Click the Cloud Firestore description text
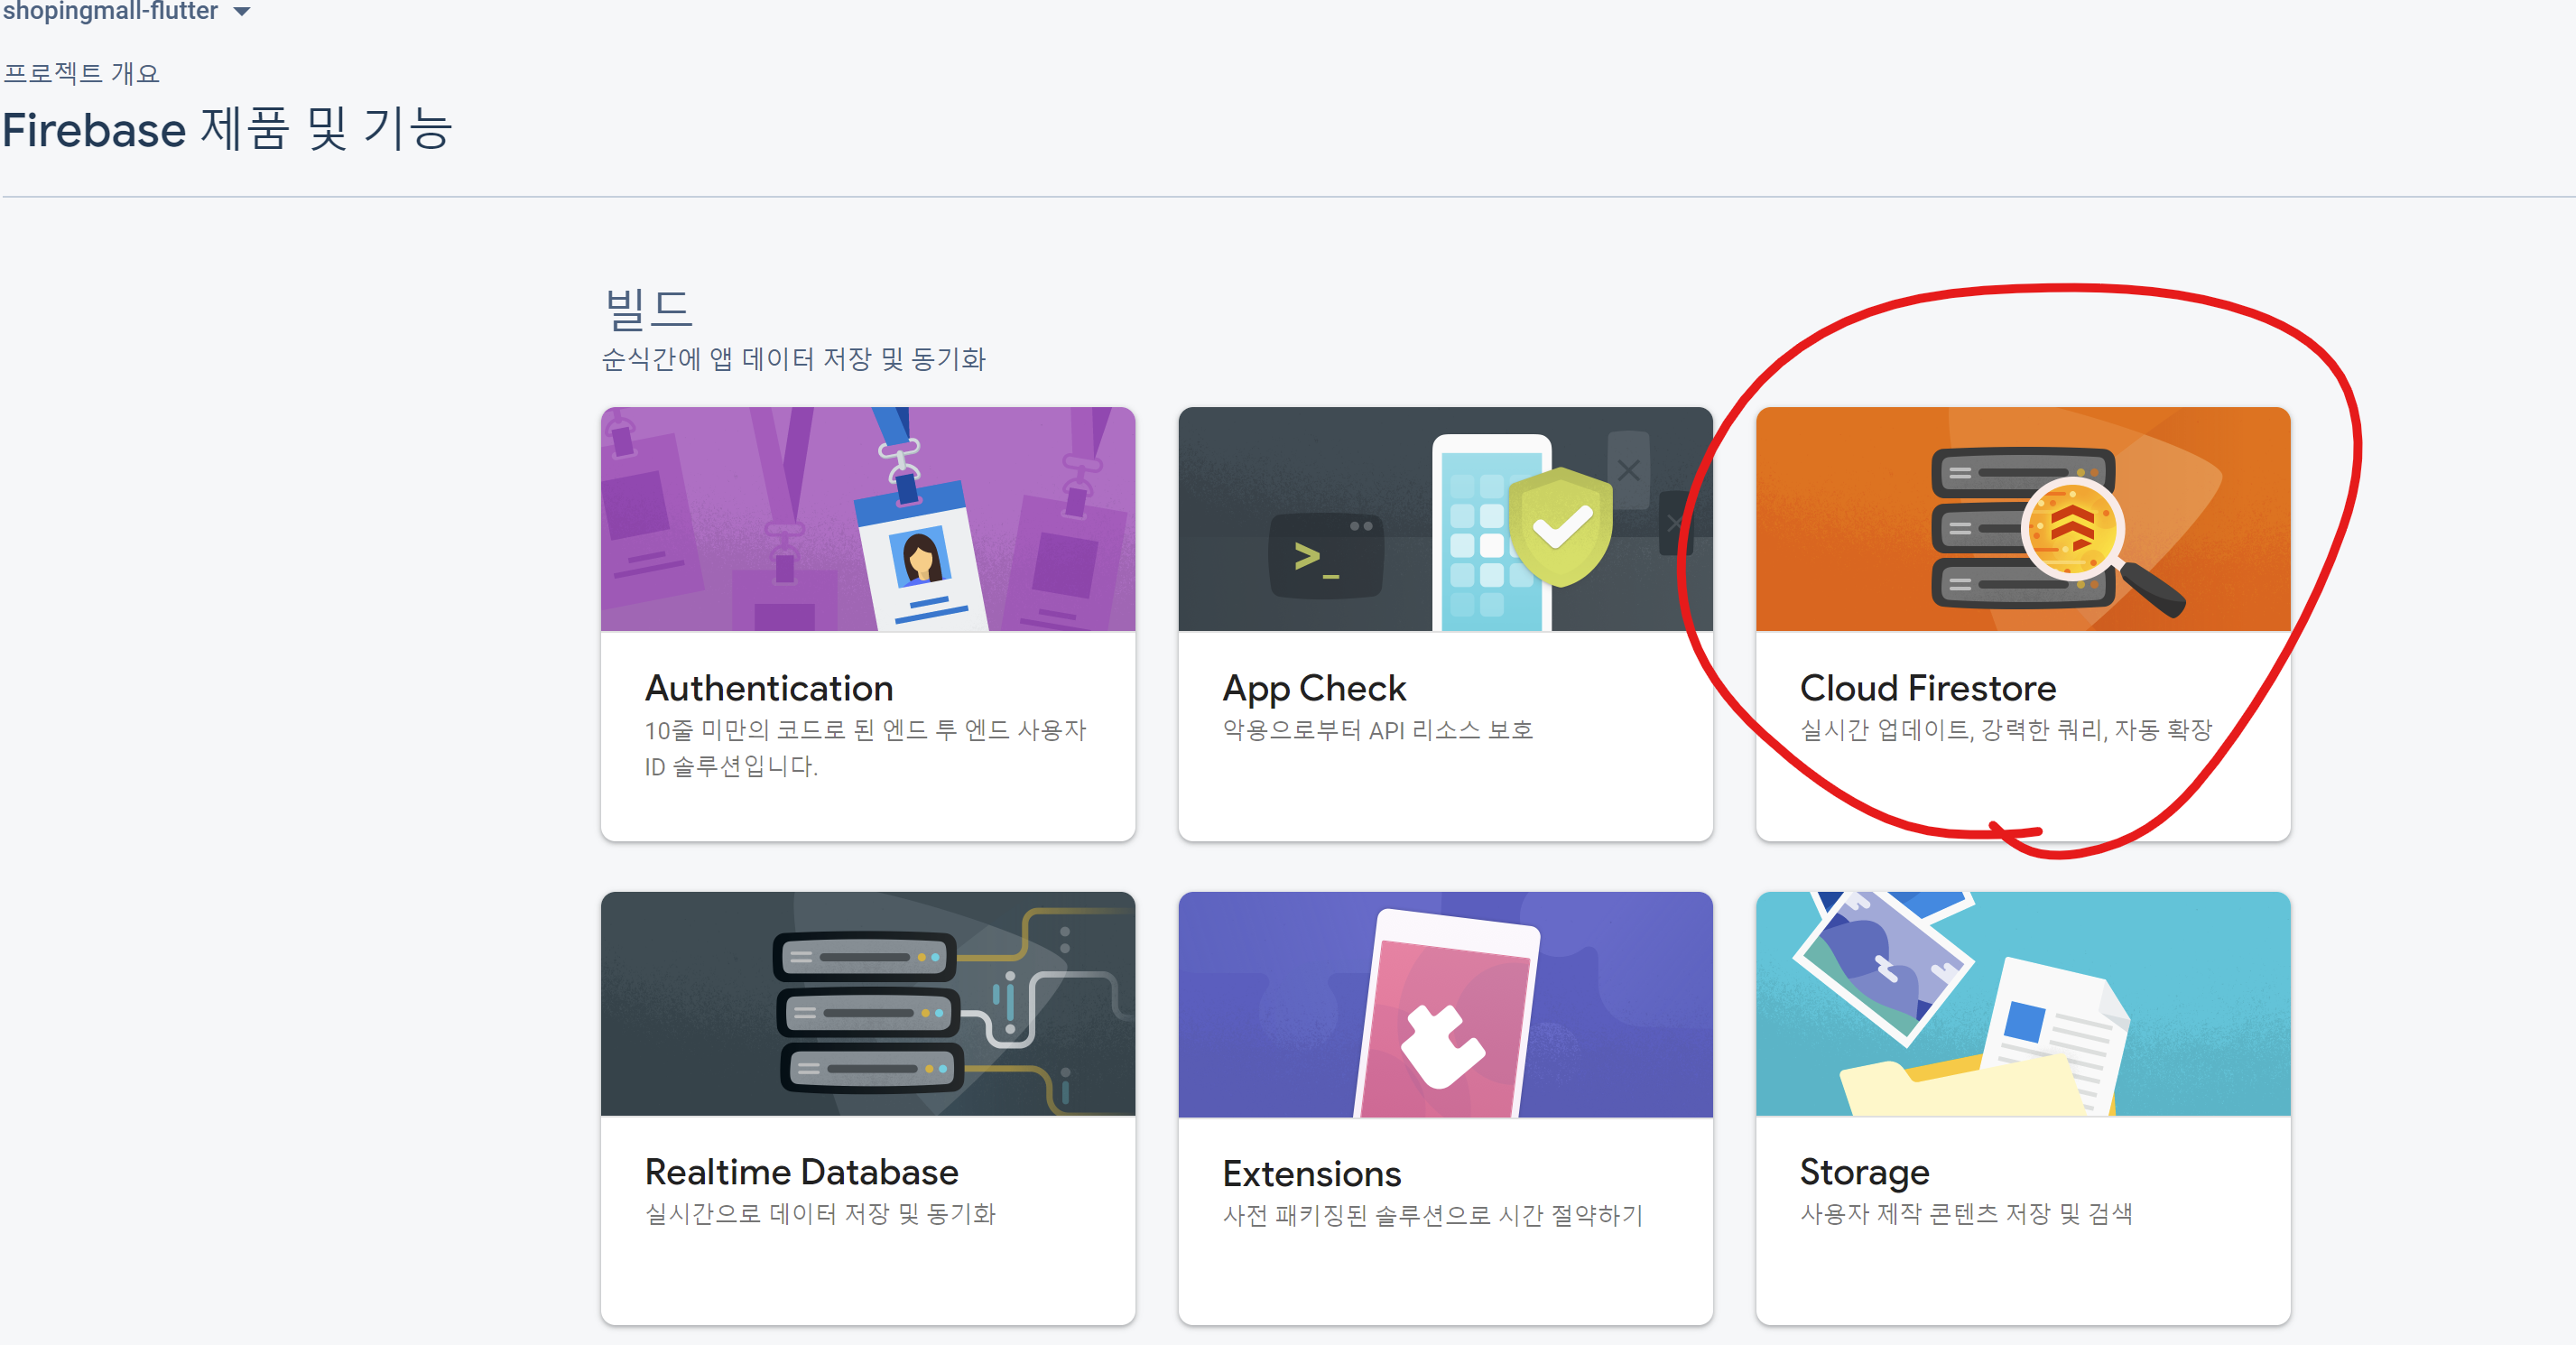Image resolution: width=2576 pixels, height=1345 pixels. [x=2005, y=730]
